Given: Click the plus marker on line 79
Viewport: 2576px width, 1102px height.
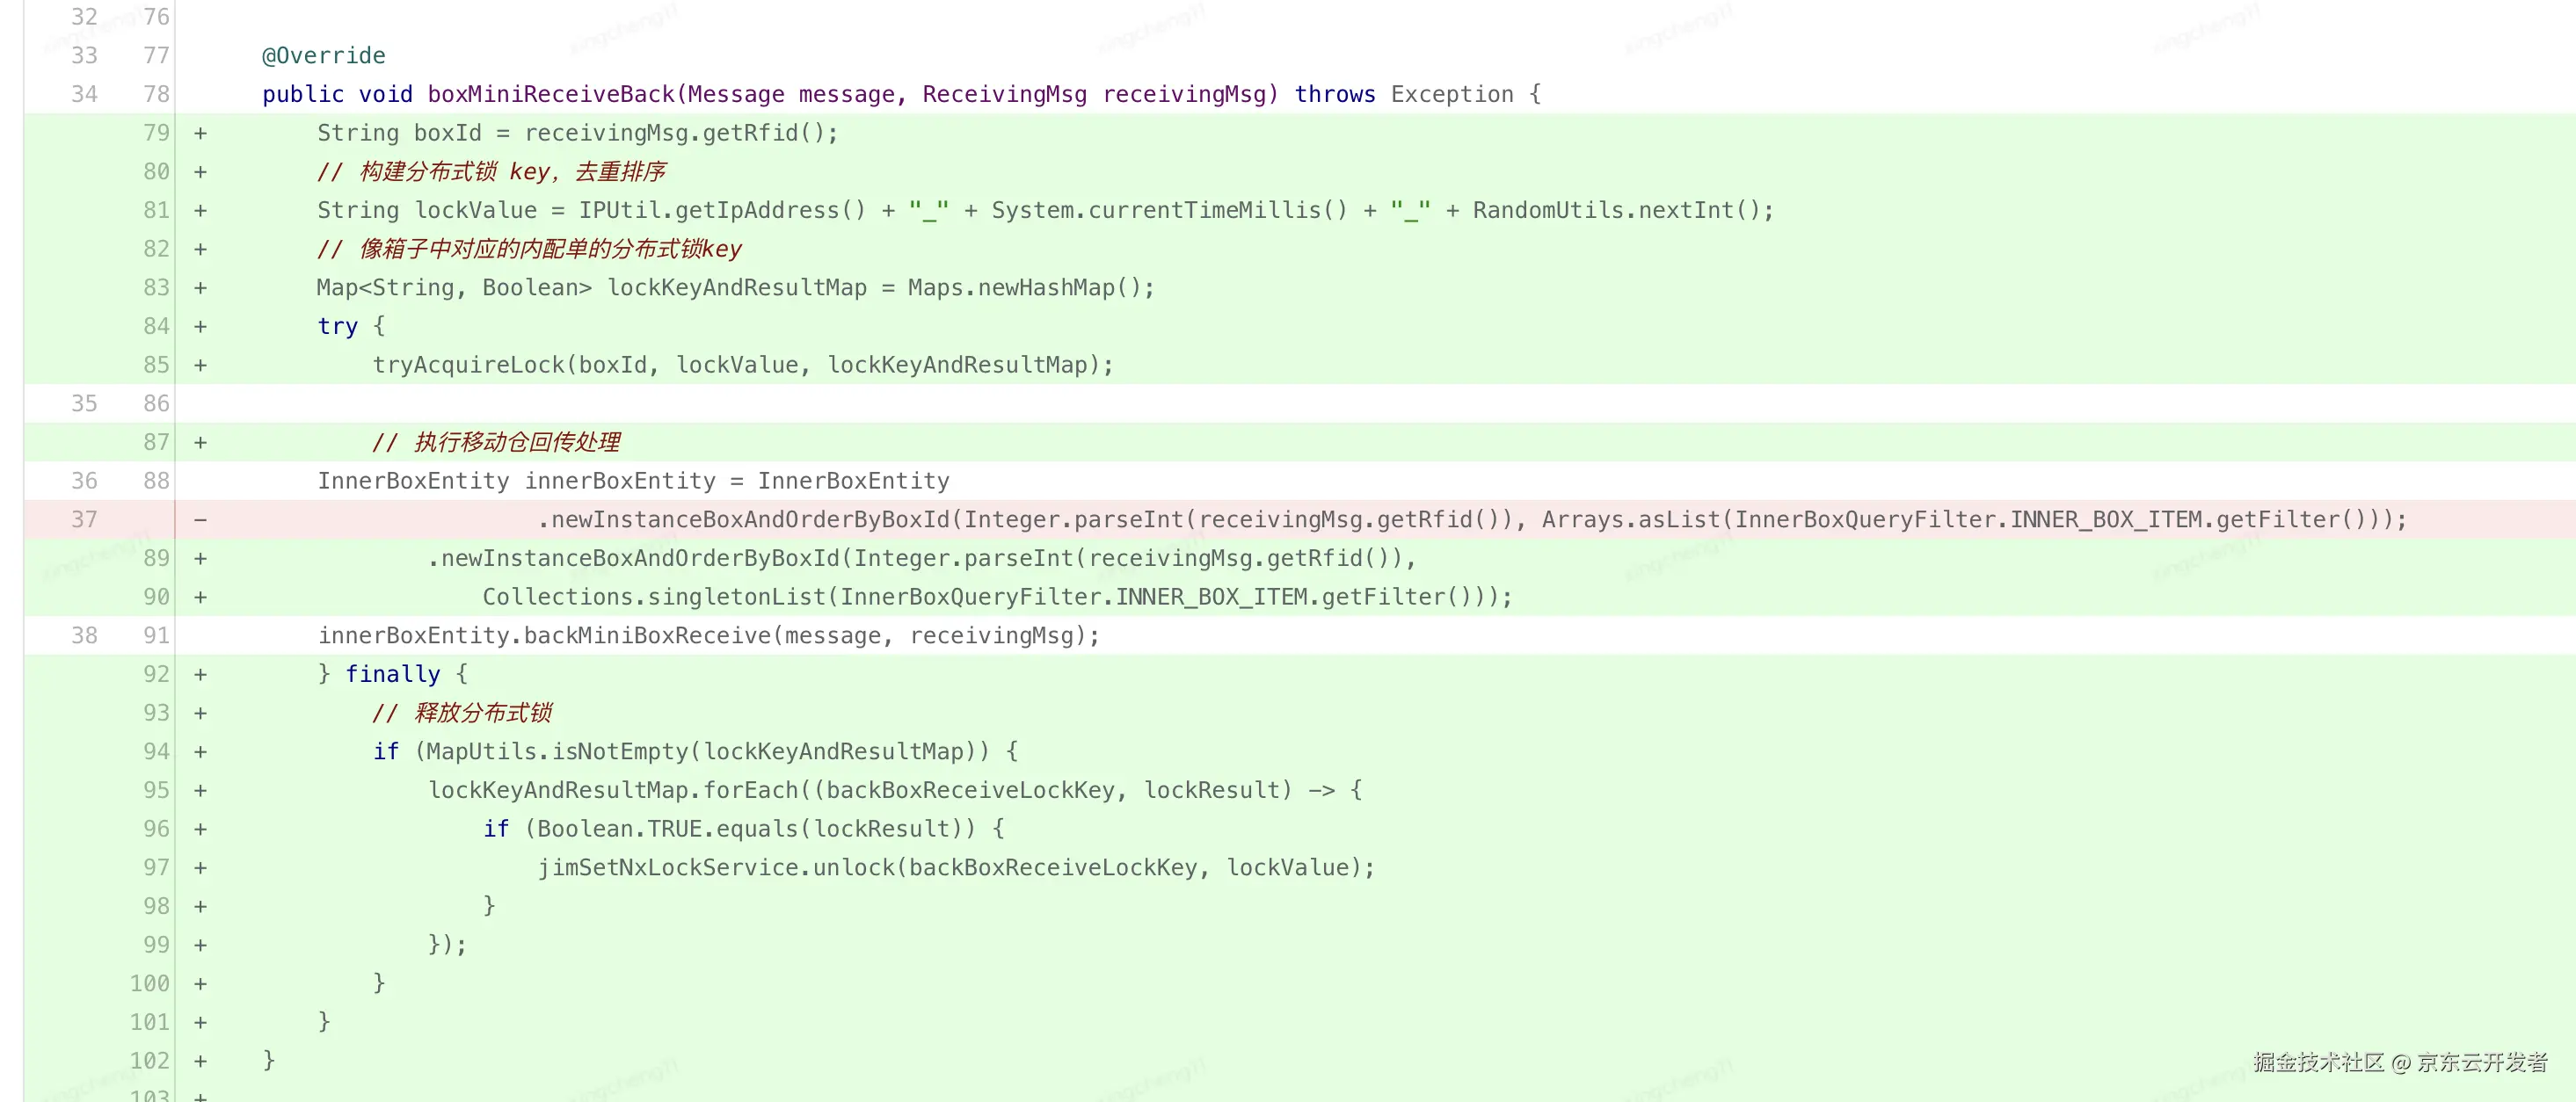Looking at the screenshot, I should point(200,133).
